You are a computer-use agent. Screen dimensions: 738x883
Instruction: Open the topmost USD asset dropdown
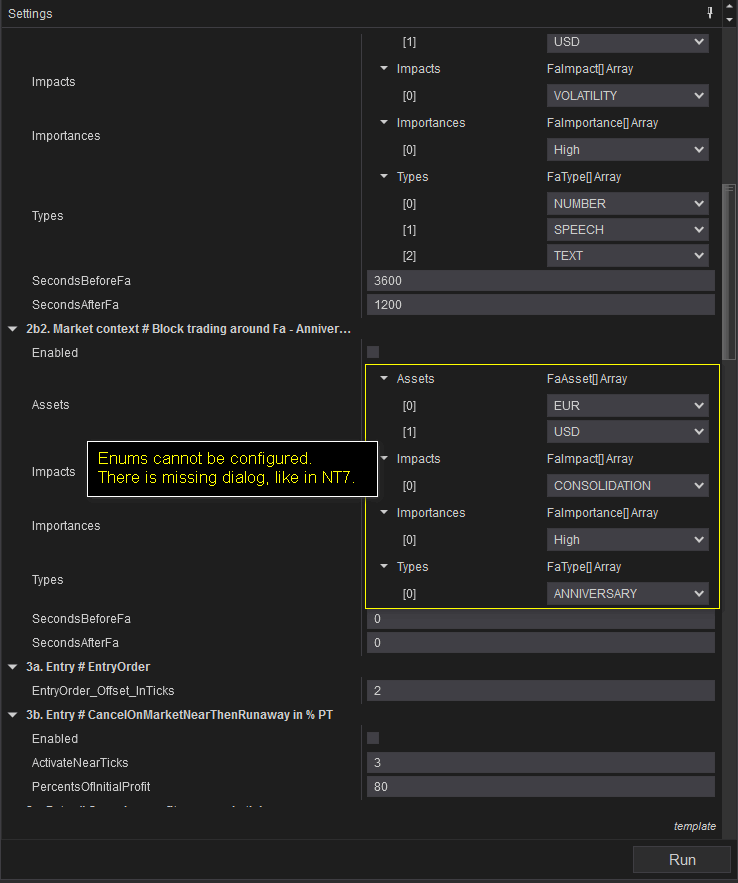click(x=627, y=42)
